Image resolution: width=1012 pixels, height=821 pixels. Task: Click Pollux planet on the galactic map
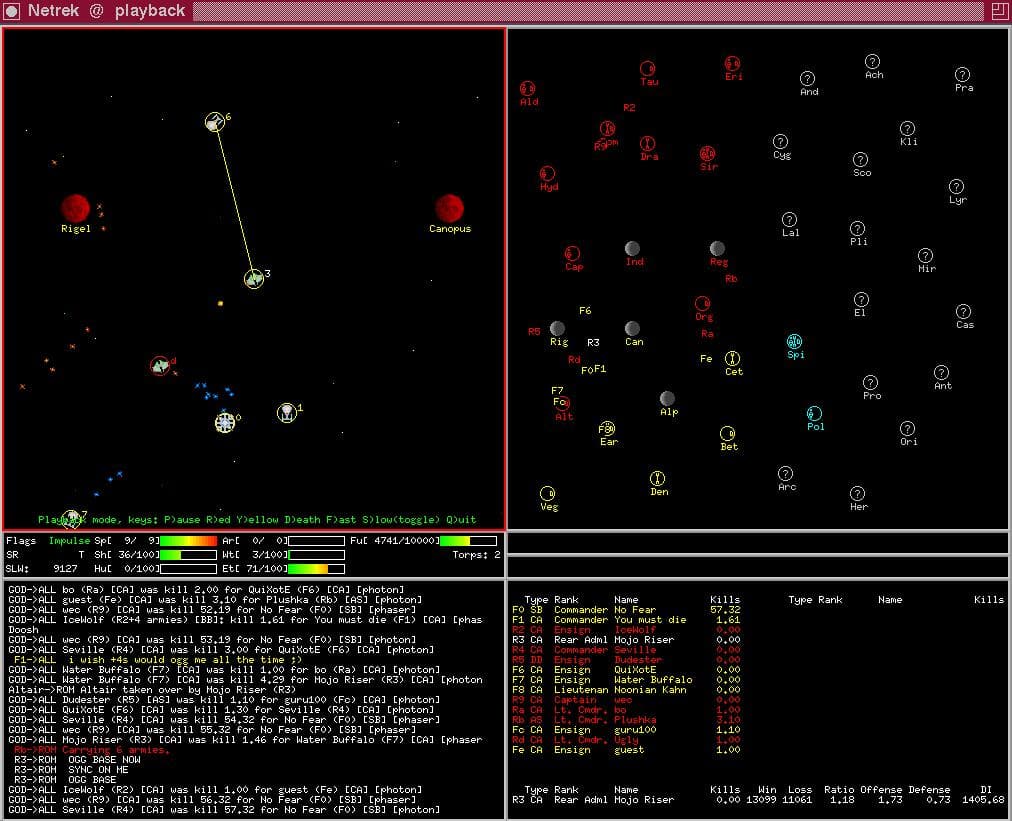point(814,413)
